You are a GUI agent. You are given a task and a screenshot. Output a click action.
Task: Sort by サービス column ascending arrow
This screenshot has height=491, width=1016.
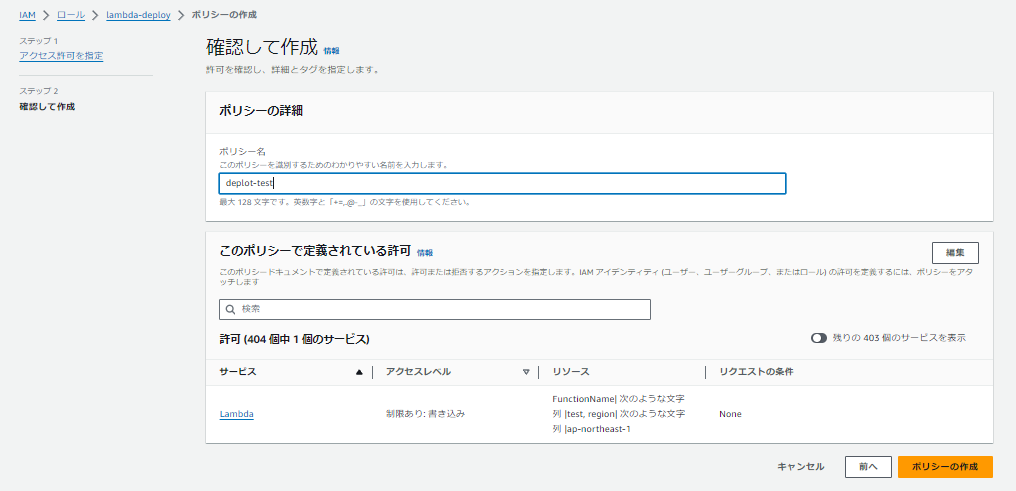[359, 372]
